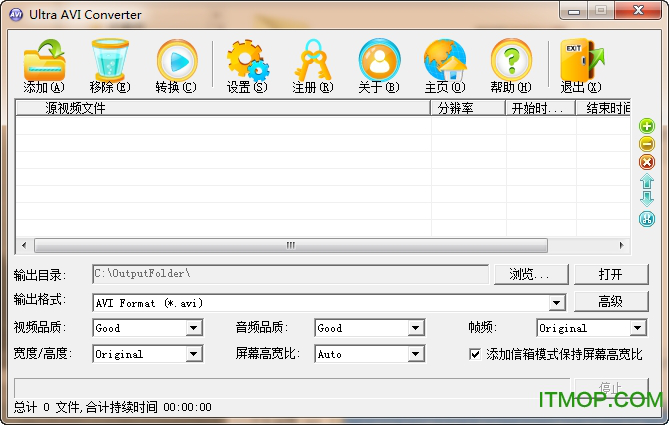
Task: Move item down with the down arrow icon
Action: pos(647,199)
